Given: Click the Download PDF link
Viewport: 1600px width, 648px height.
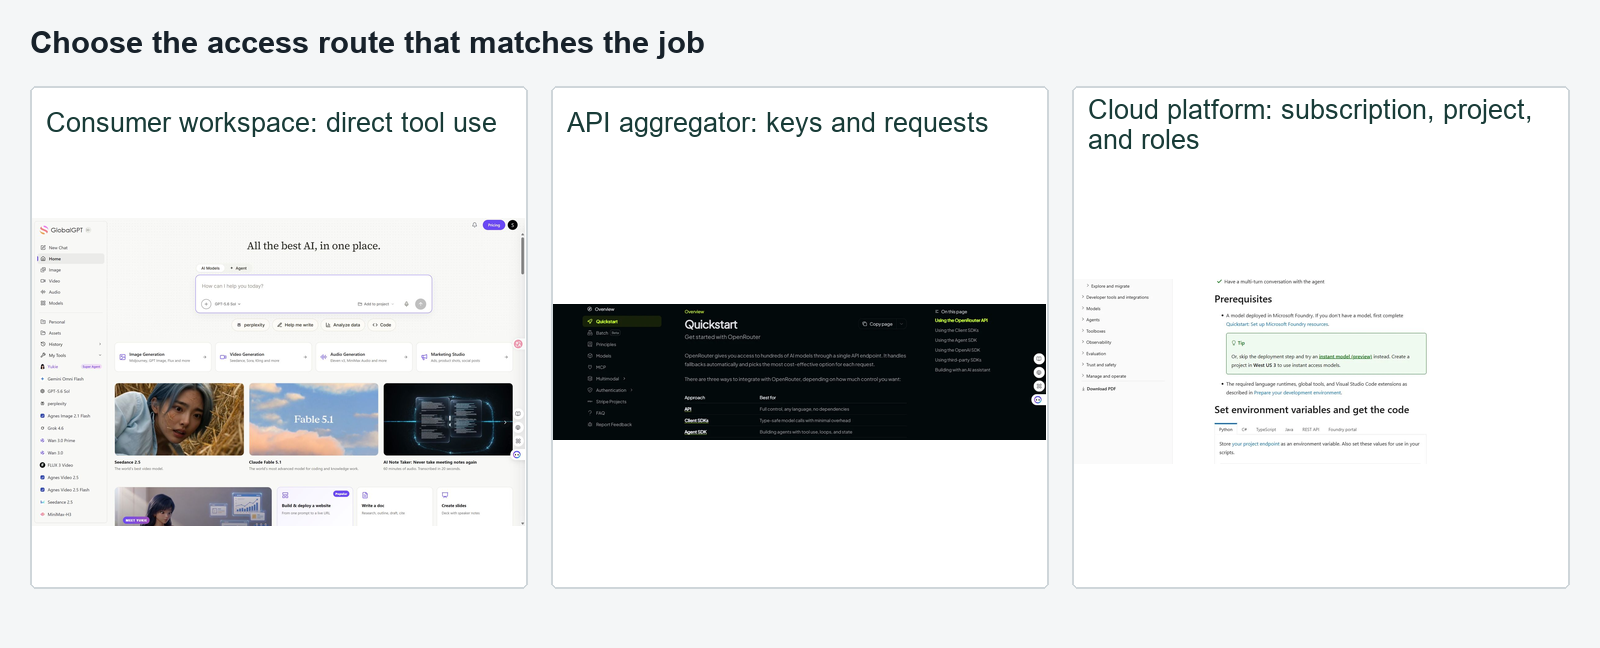Looking at the screenshot, I should [x=1099, y=389].
